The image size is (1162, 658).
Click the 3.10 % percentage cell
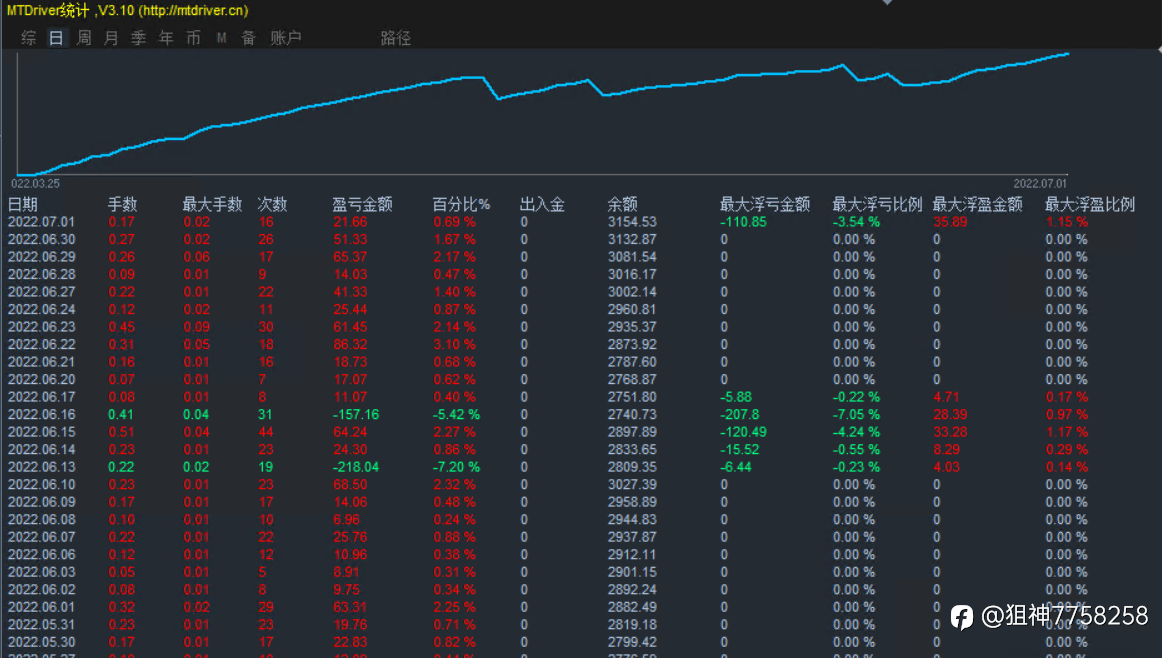pyautogui.click(x=454, y=345)
